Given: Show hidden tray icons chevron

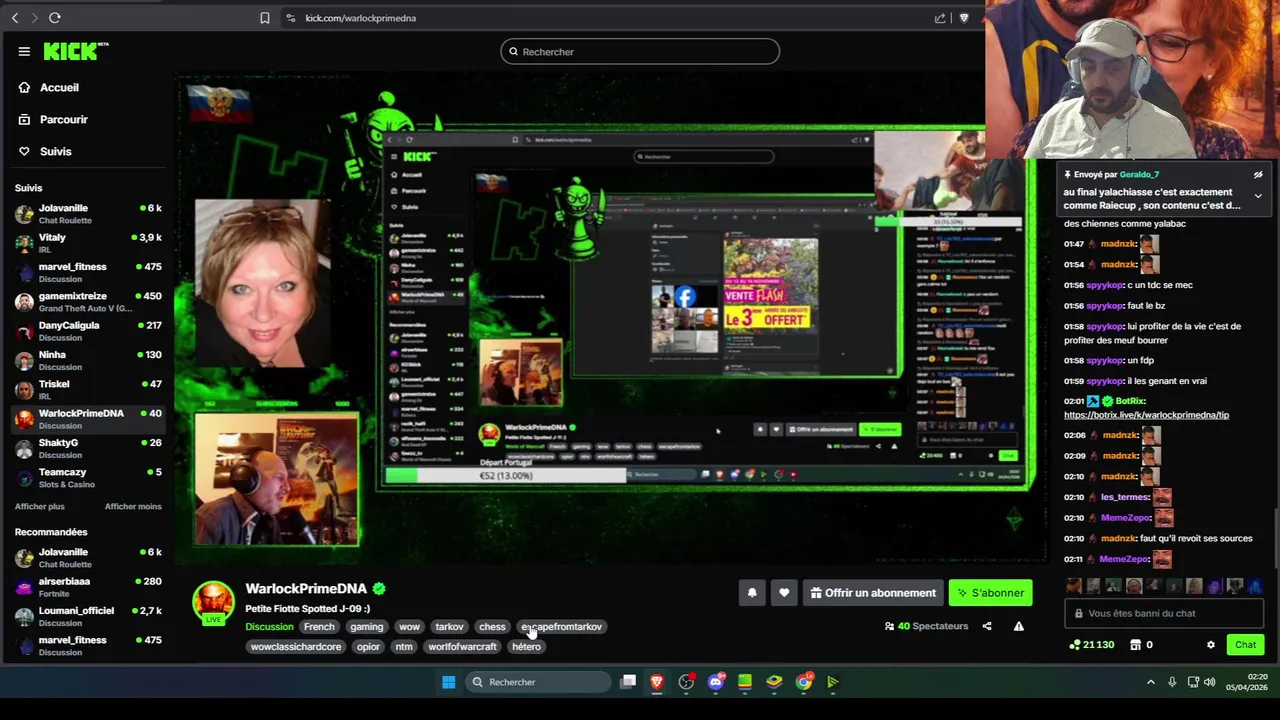Looking at the screenshot, I should click(1150, 682).
